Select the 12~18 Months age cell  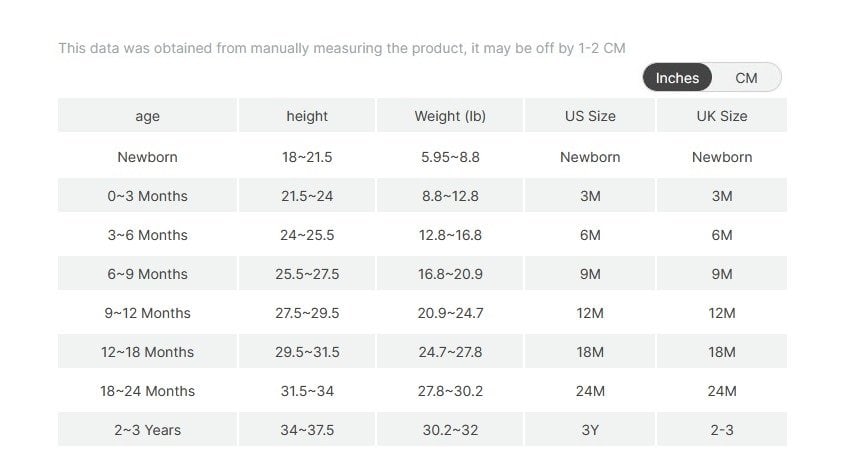(147, 352)
